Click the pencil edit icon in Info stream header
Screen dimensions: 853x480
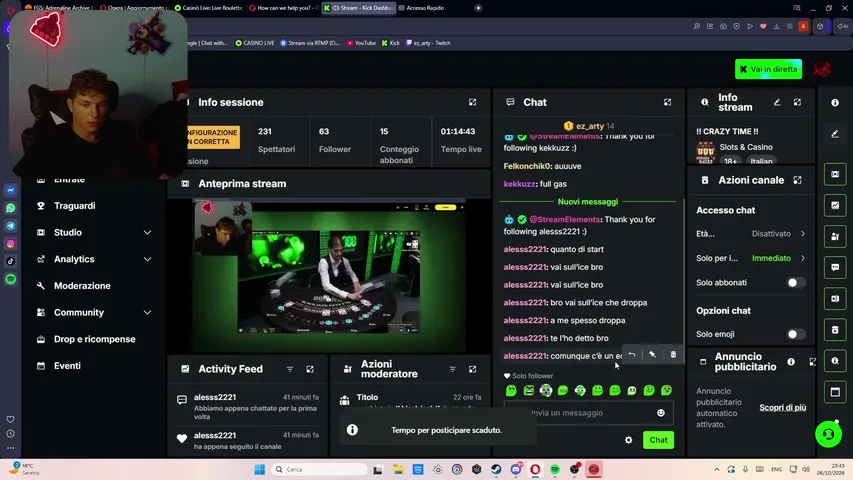coord(777,102)
